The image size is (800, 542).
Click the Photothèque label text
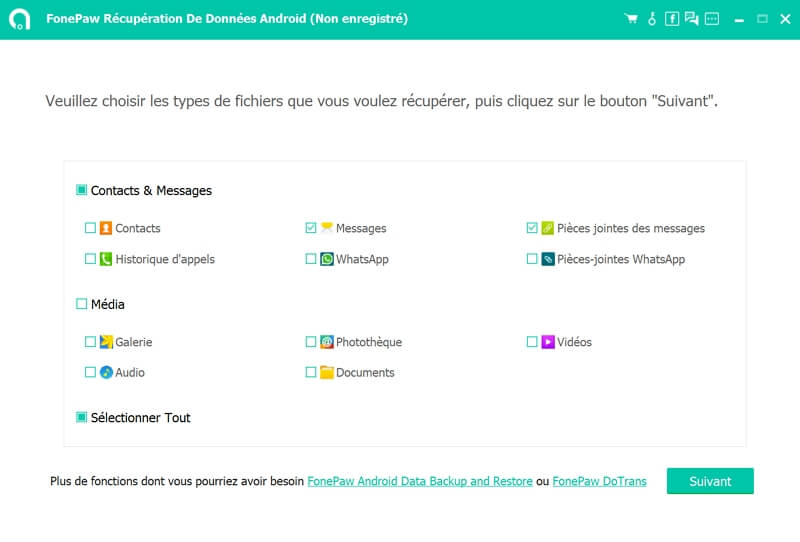point(369,342)
